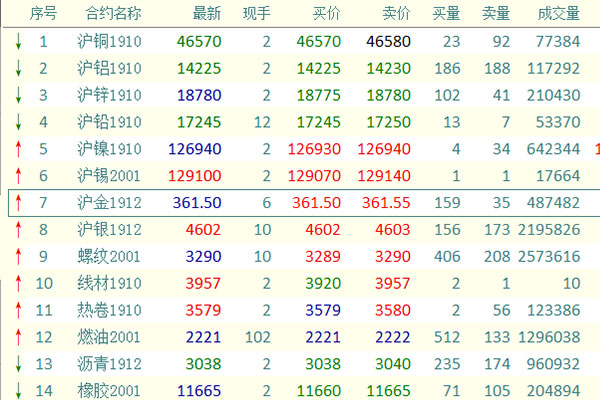Viewport: 600px width, 400px height.
Task: Select contract 沪铜1910
Action: point(109,41)
